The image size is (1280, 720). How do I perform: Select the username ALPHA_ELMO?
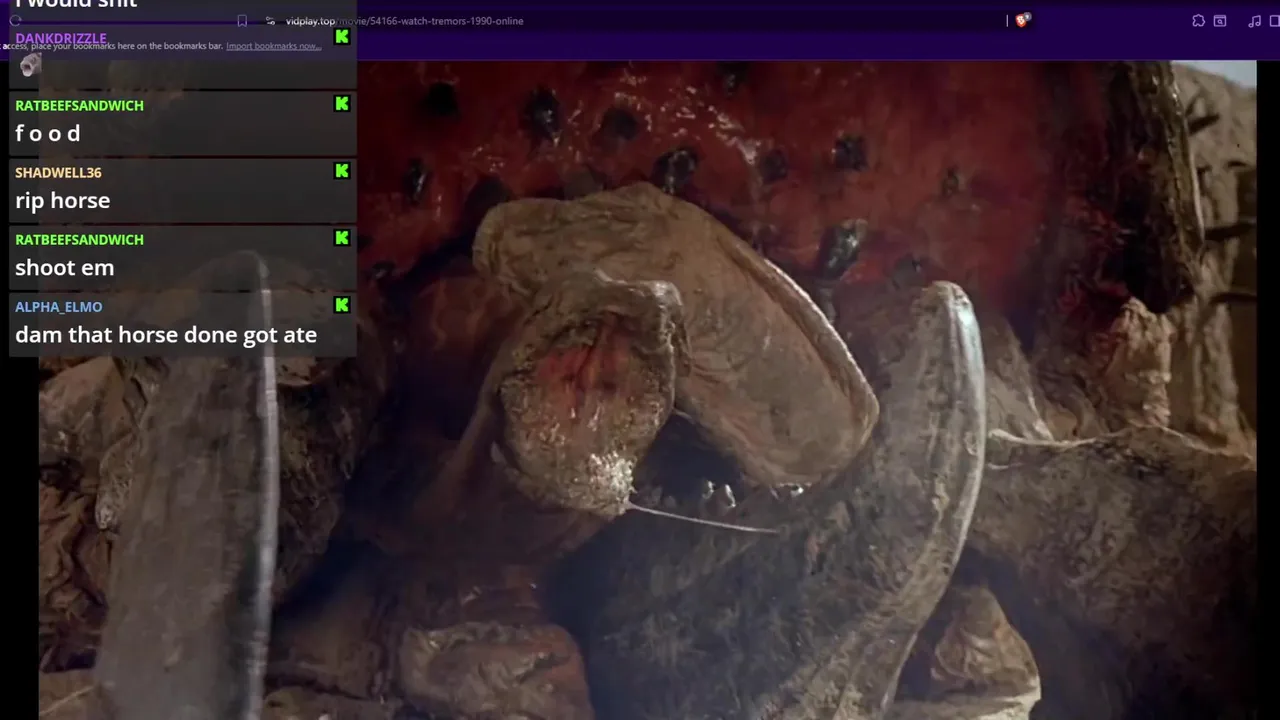pos(58,306)
